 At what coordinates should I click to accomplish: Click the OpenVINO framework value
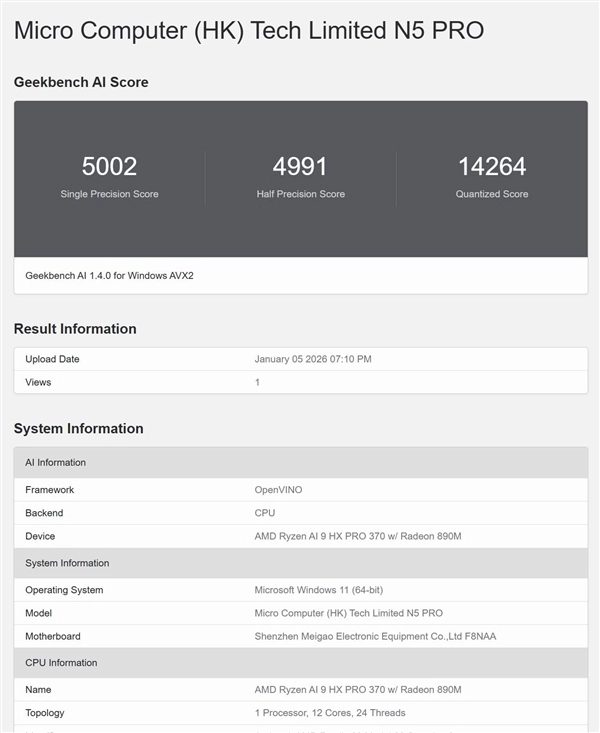278,490
